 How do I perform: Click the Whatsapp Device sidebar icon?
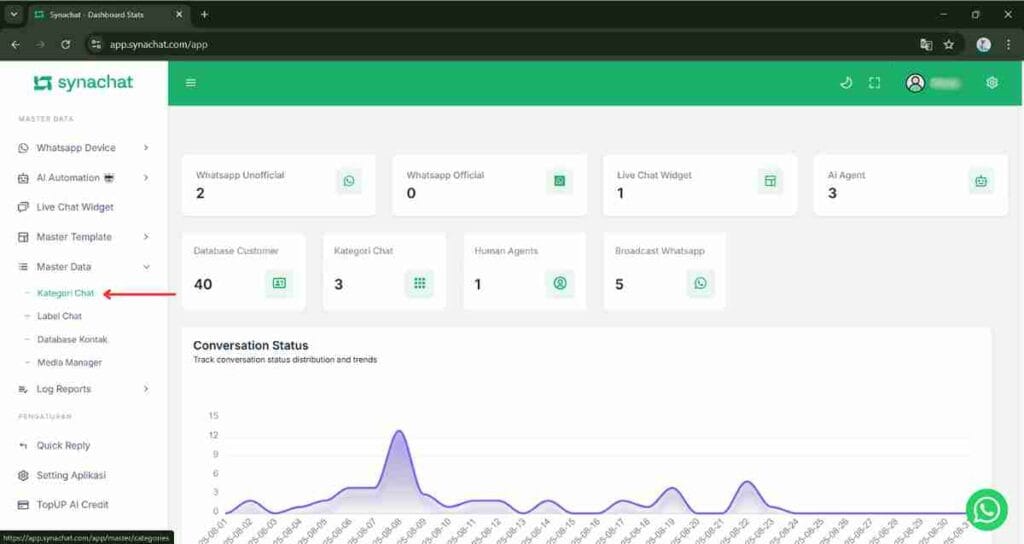23,148
